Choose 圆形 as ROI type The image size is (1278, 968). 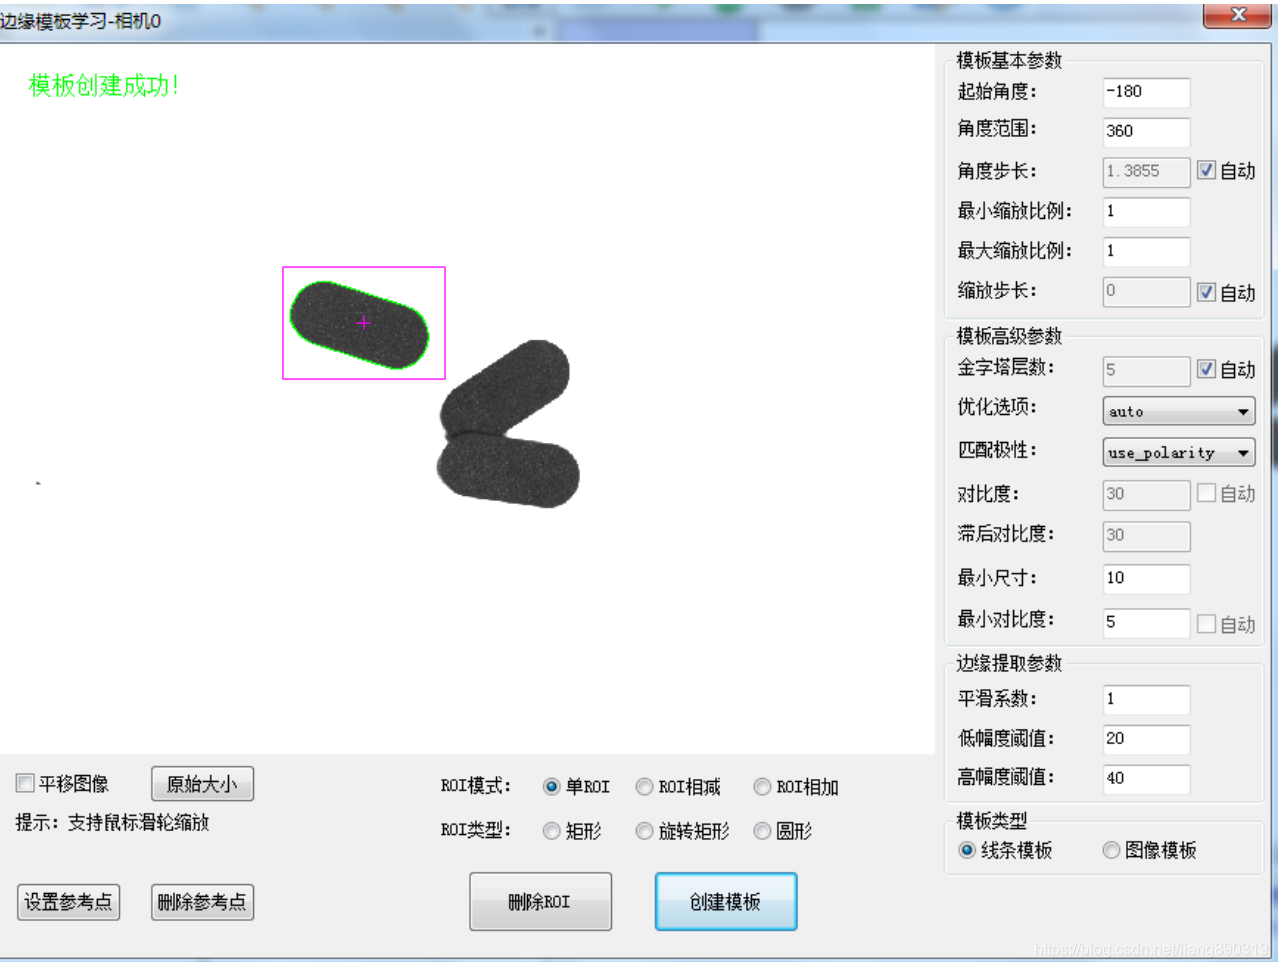coord(762,831)
